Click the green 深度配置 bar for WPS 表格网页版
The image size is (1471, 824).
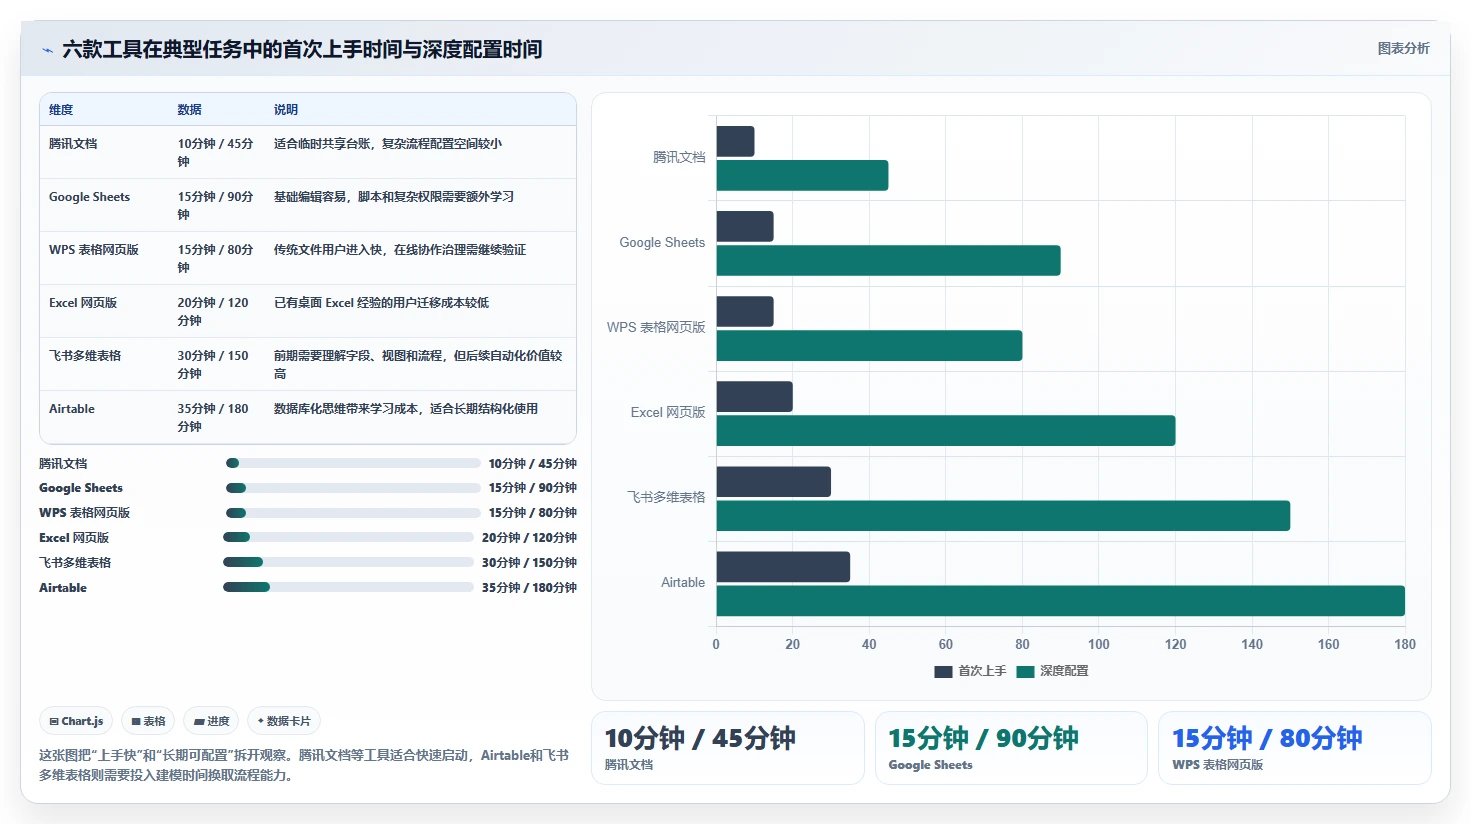click(x=869, y=345)
